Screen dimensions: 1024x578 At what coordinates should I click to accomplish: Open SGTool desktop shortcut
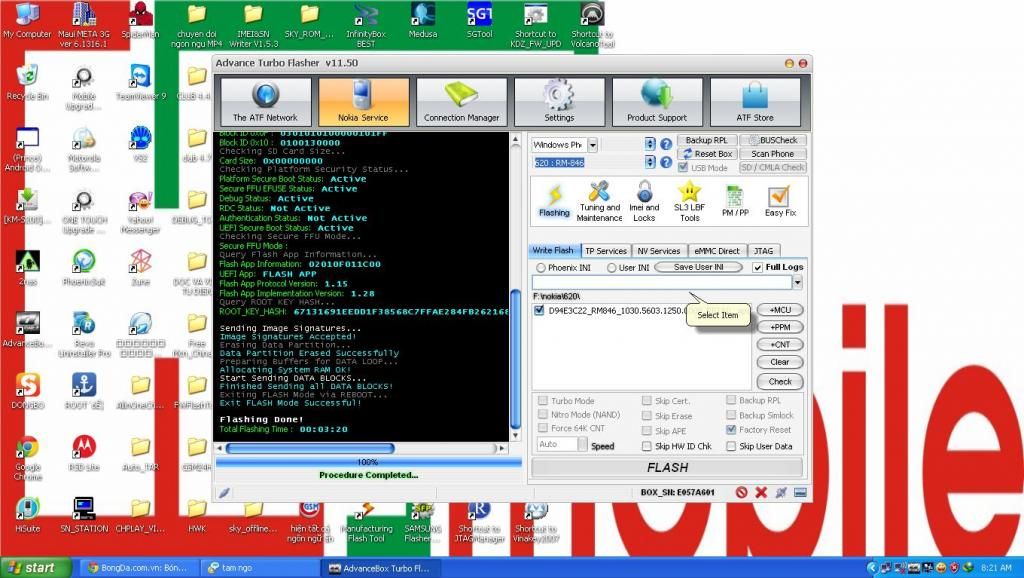coord(479,22)
